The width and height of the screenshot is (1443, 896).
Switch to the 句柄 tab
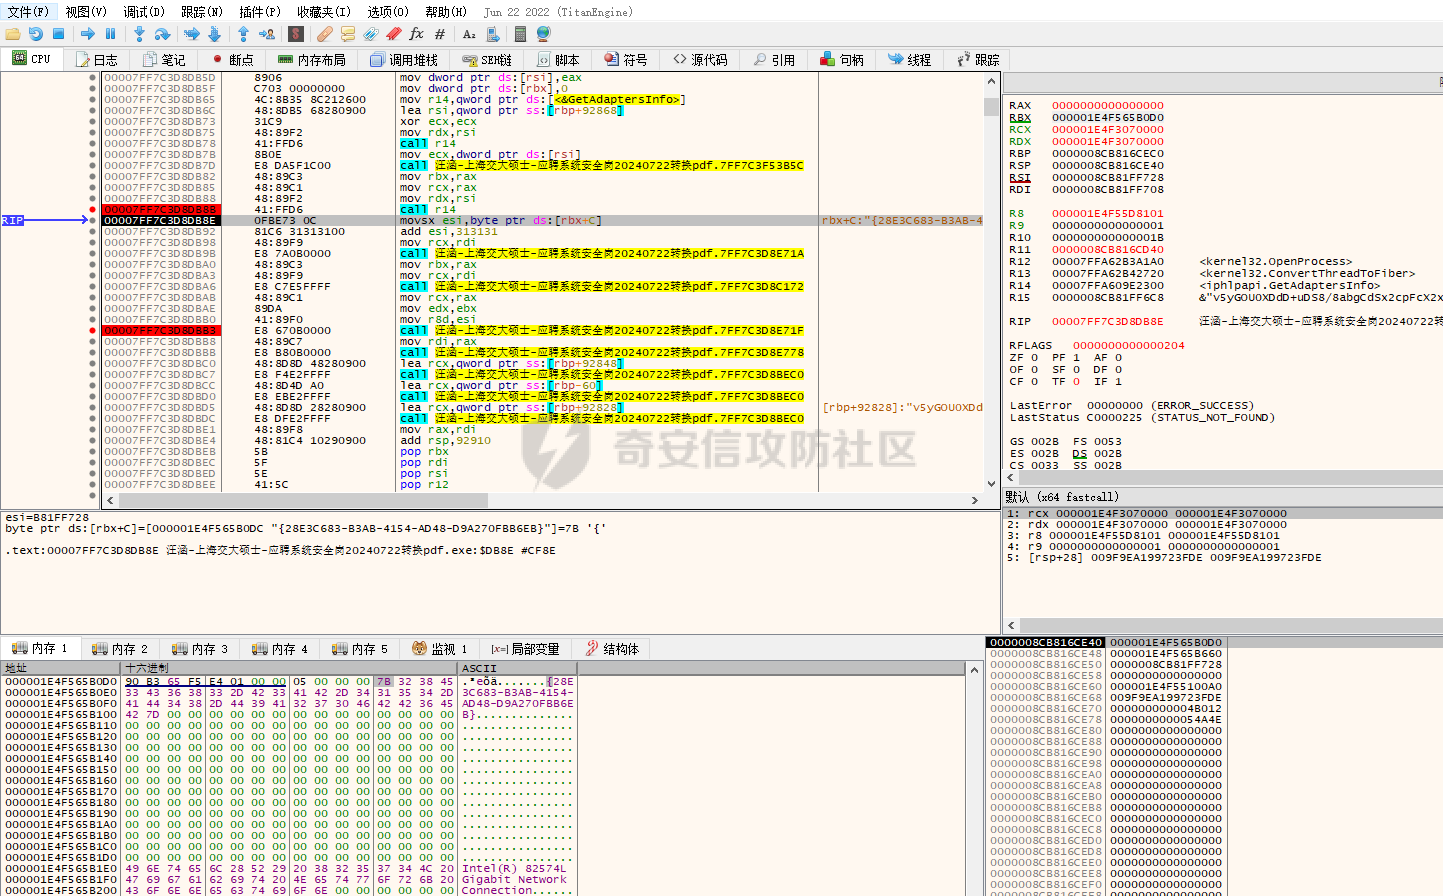(x=841, y=60)
